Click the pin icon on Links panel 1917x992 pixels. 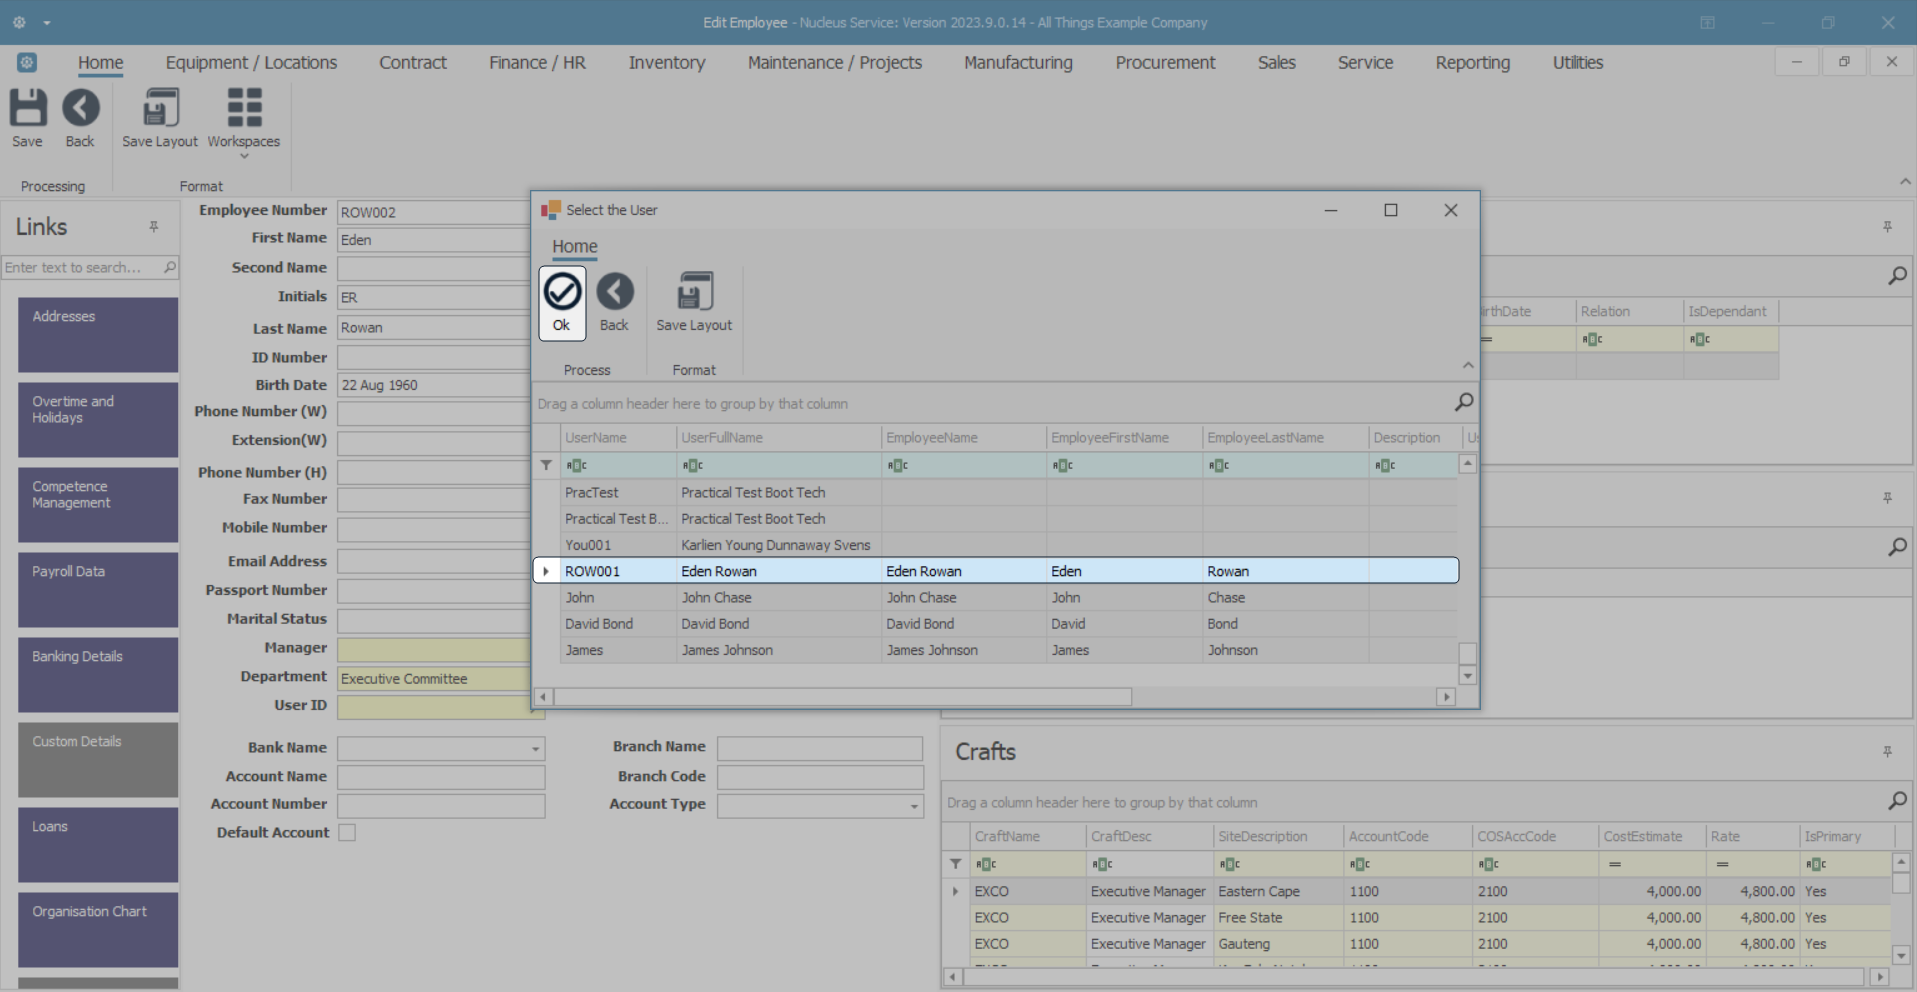(154, 227)
